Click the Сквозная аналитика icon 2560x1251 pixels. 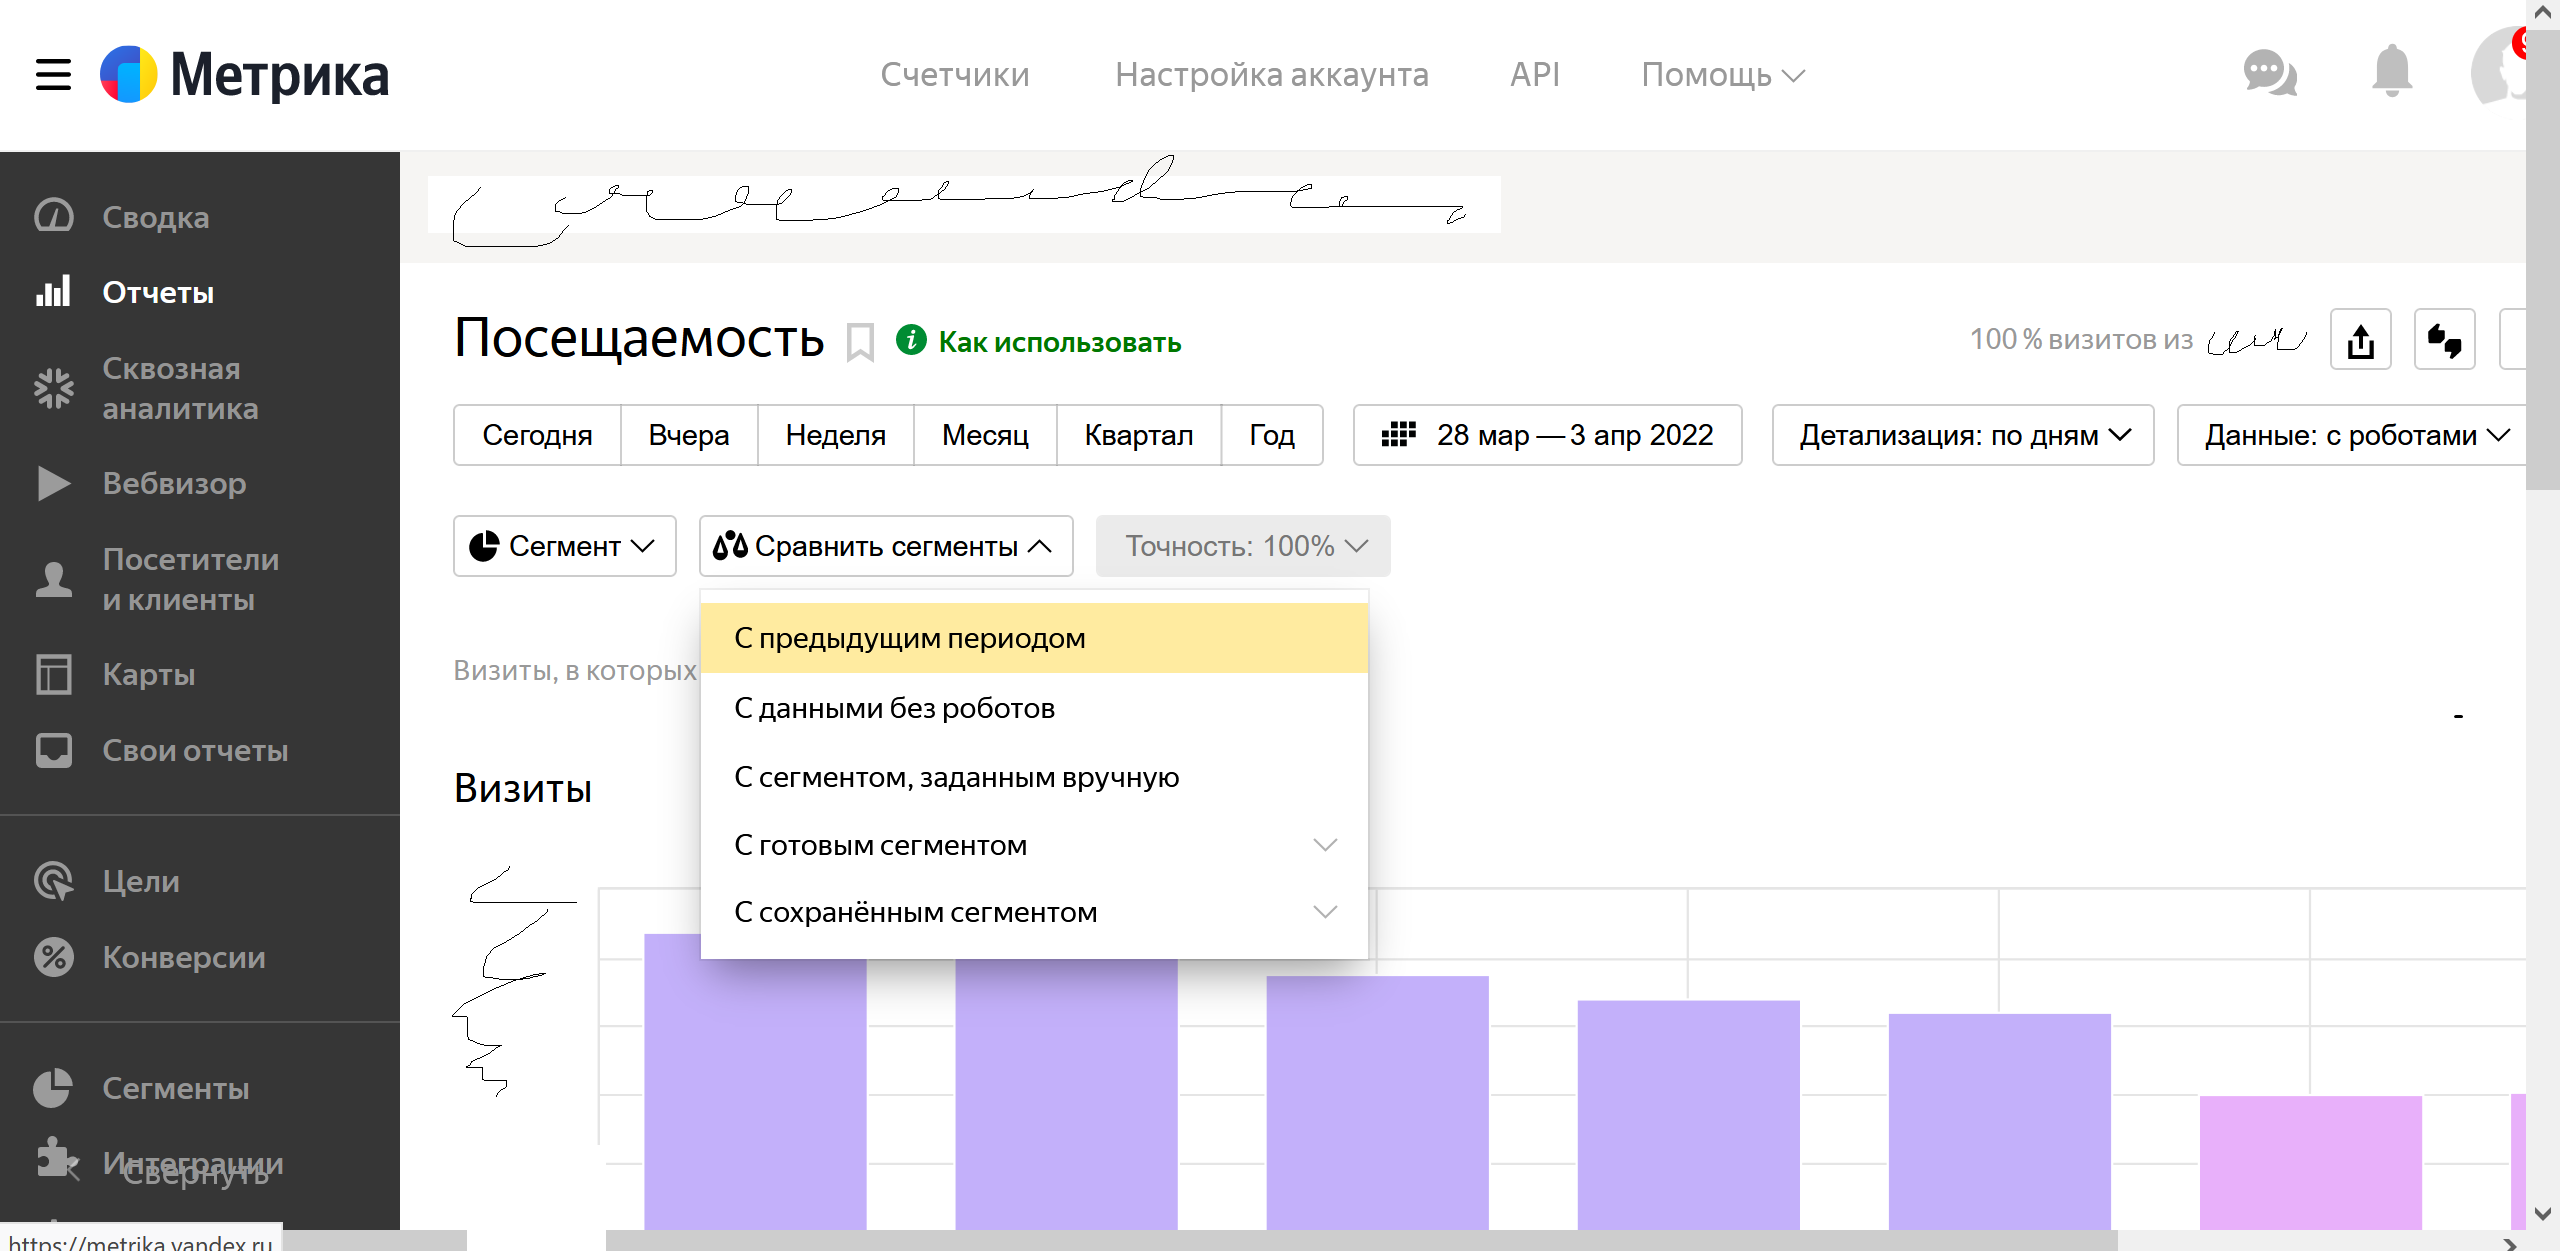tap(54, 388)
